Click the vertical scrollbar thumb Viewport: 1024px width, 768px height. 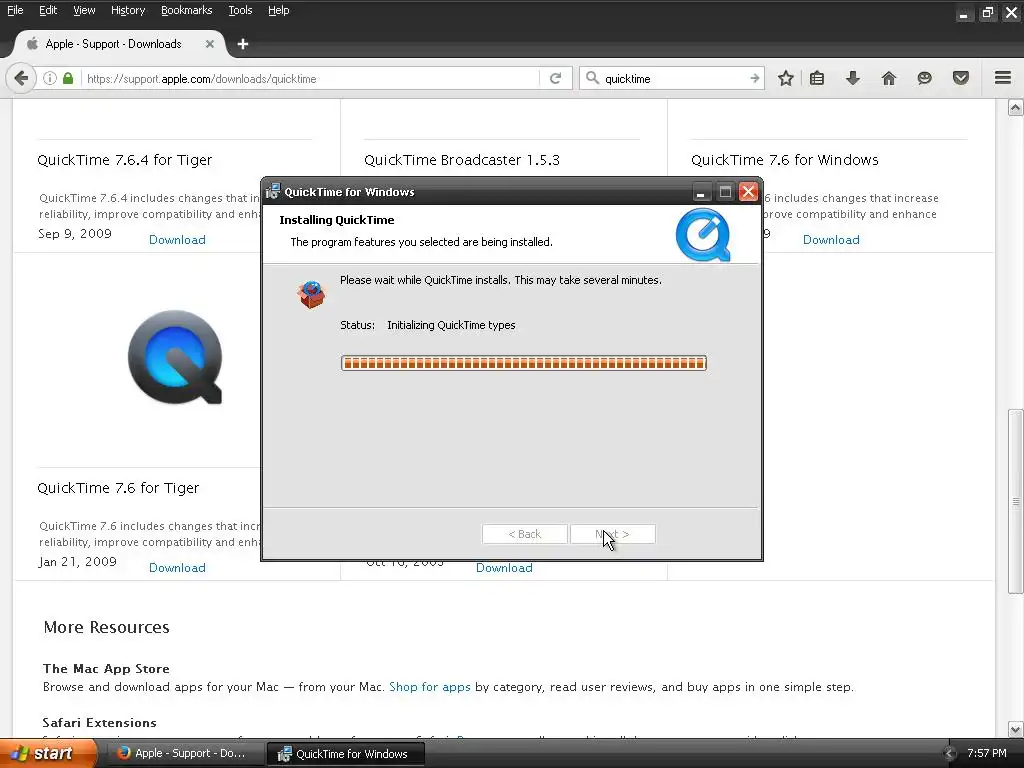pos(1015,502)
